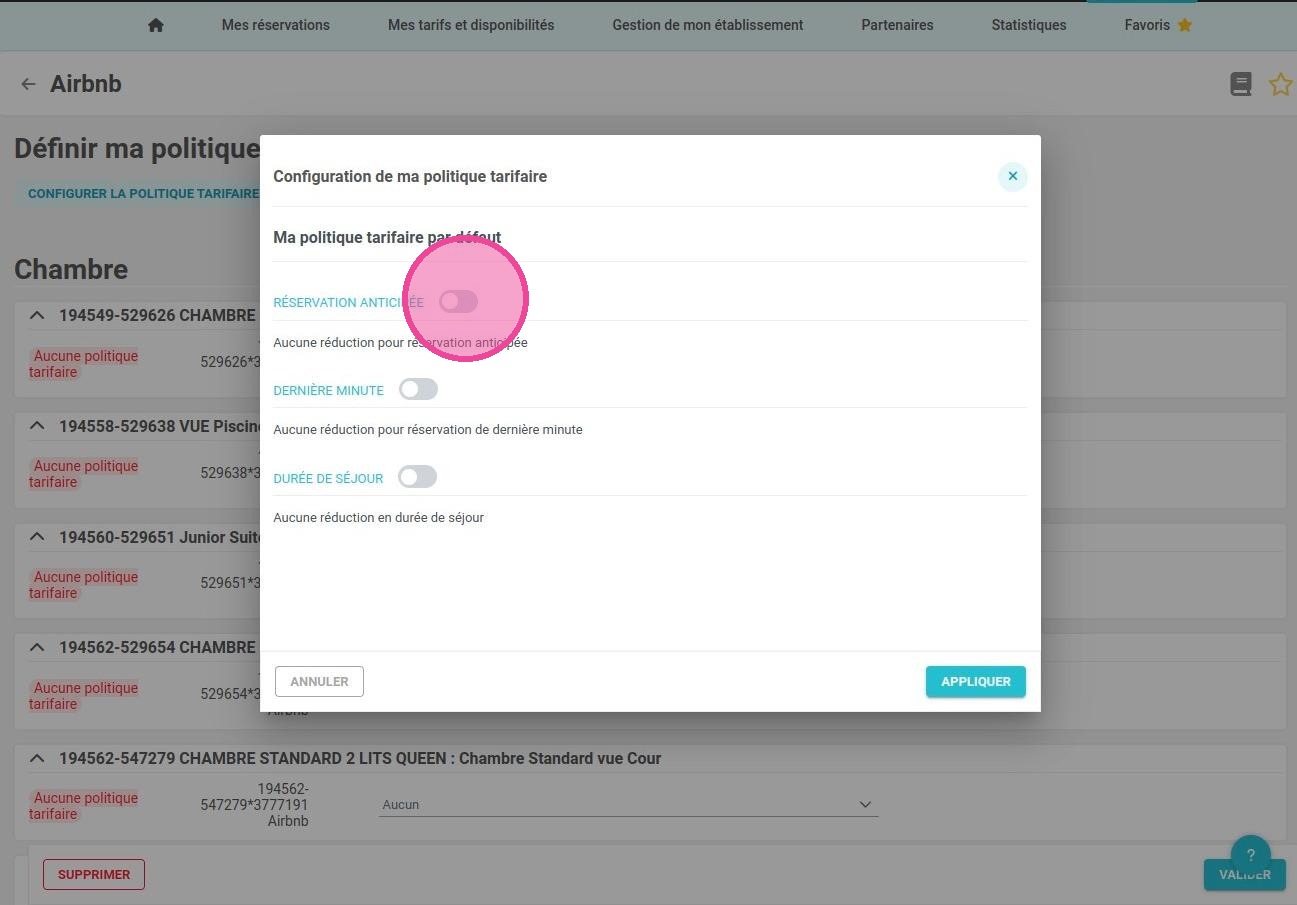This screenshot has height=905, width=1297.
Task: Go to the home icon in navbar
Action: pos(155,25)
